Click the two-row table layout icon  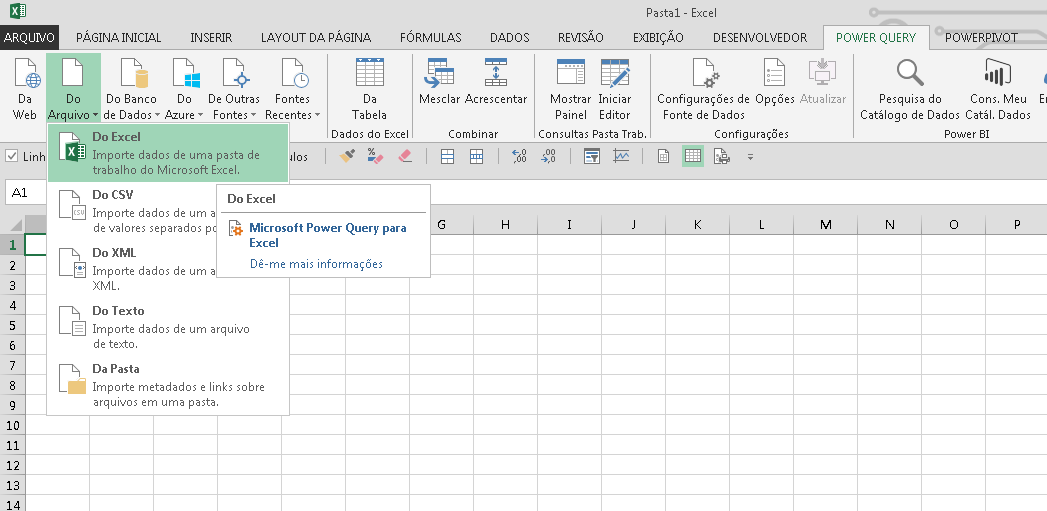pos(447,156)
